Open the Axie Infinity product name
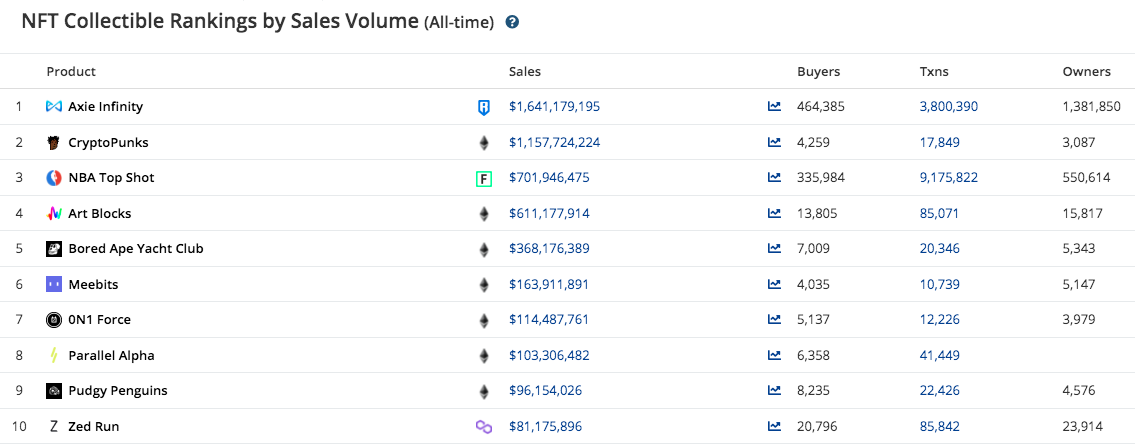 pyautogui.click(x=106, y=106)
